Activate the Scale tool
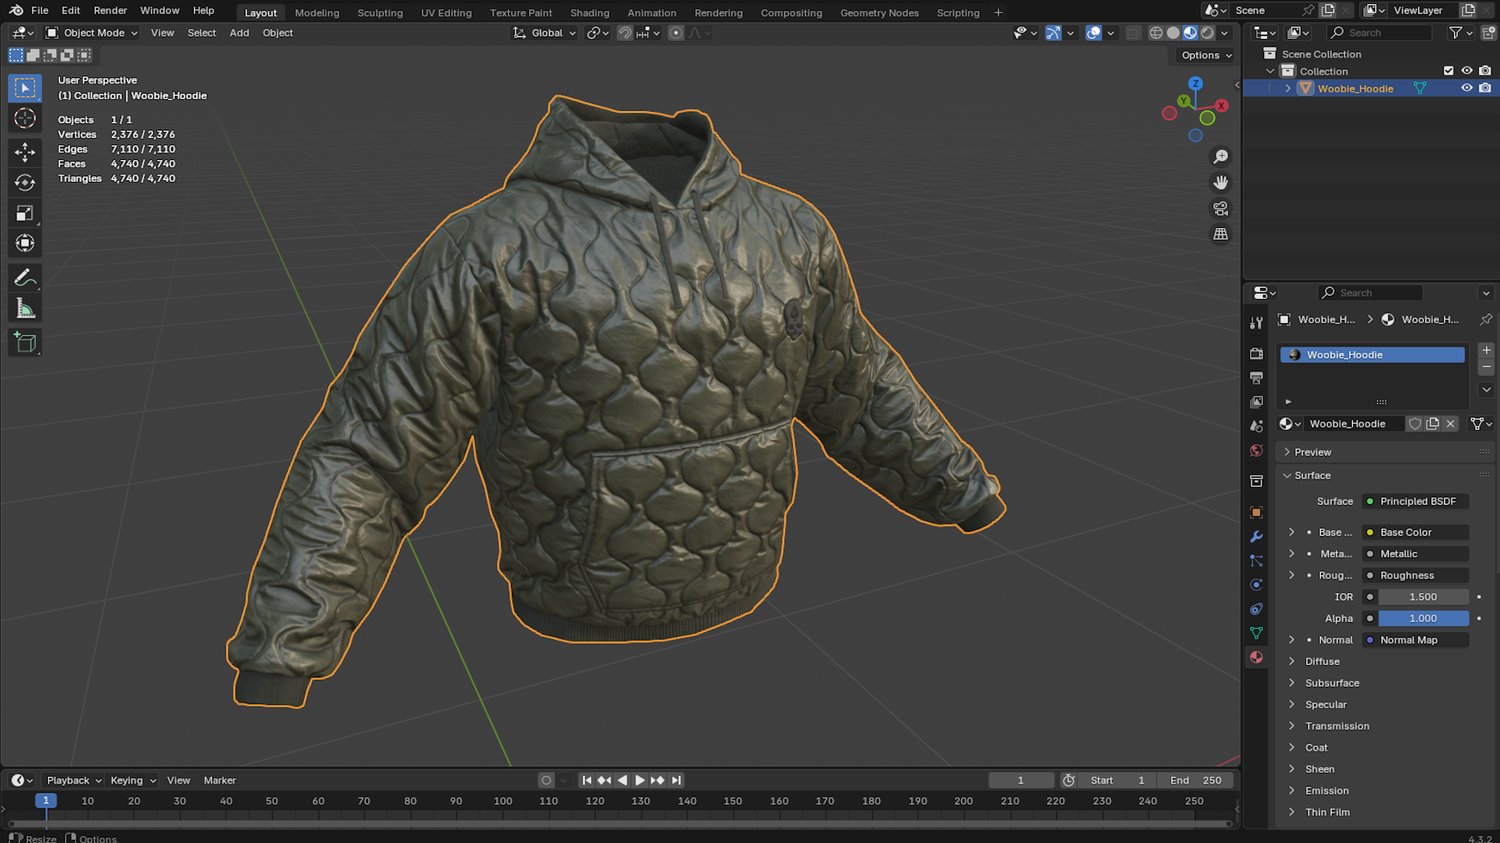1500x843 pixels. coord(25,213)
